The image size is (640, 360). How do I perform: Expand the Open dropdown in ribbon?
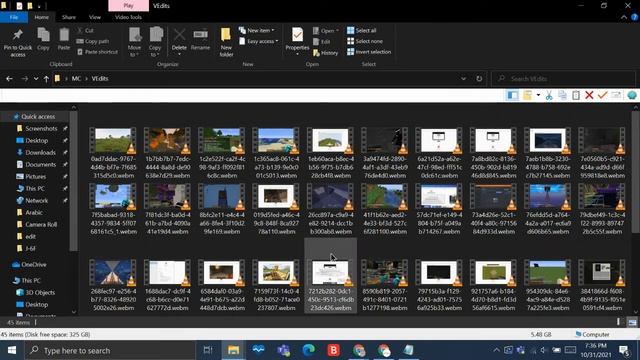(326, 31)
